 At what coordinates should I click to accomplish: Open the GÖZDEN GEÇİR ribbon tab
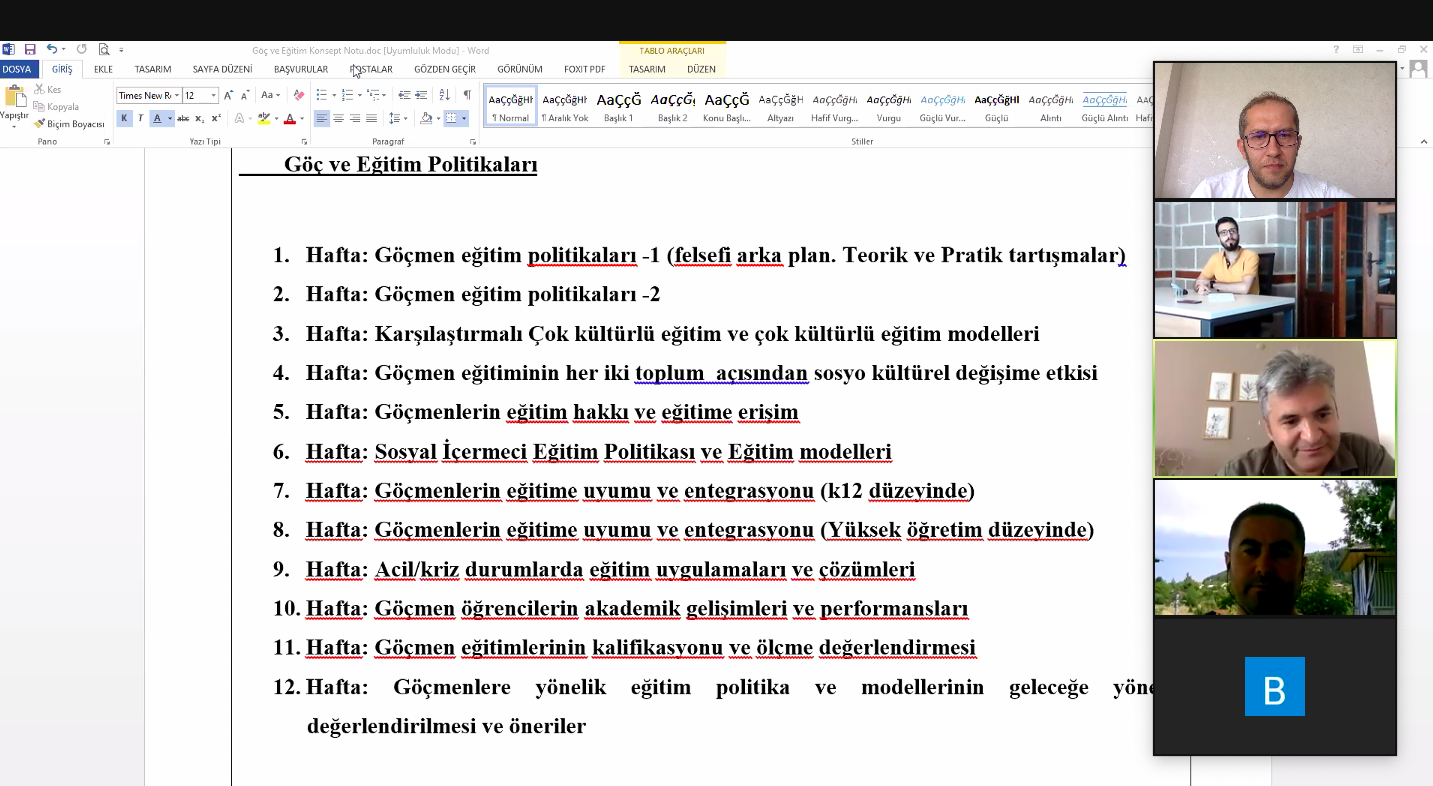[443, 69]
